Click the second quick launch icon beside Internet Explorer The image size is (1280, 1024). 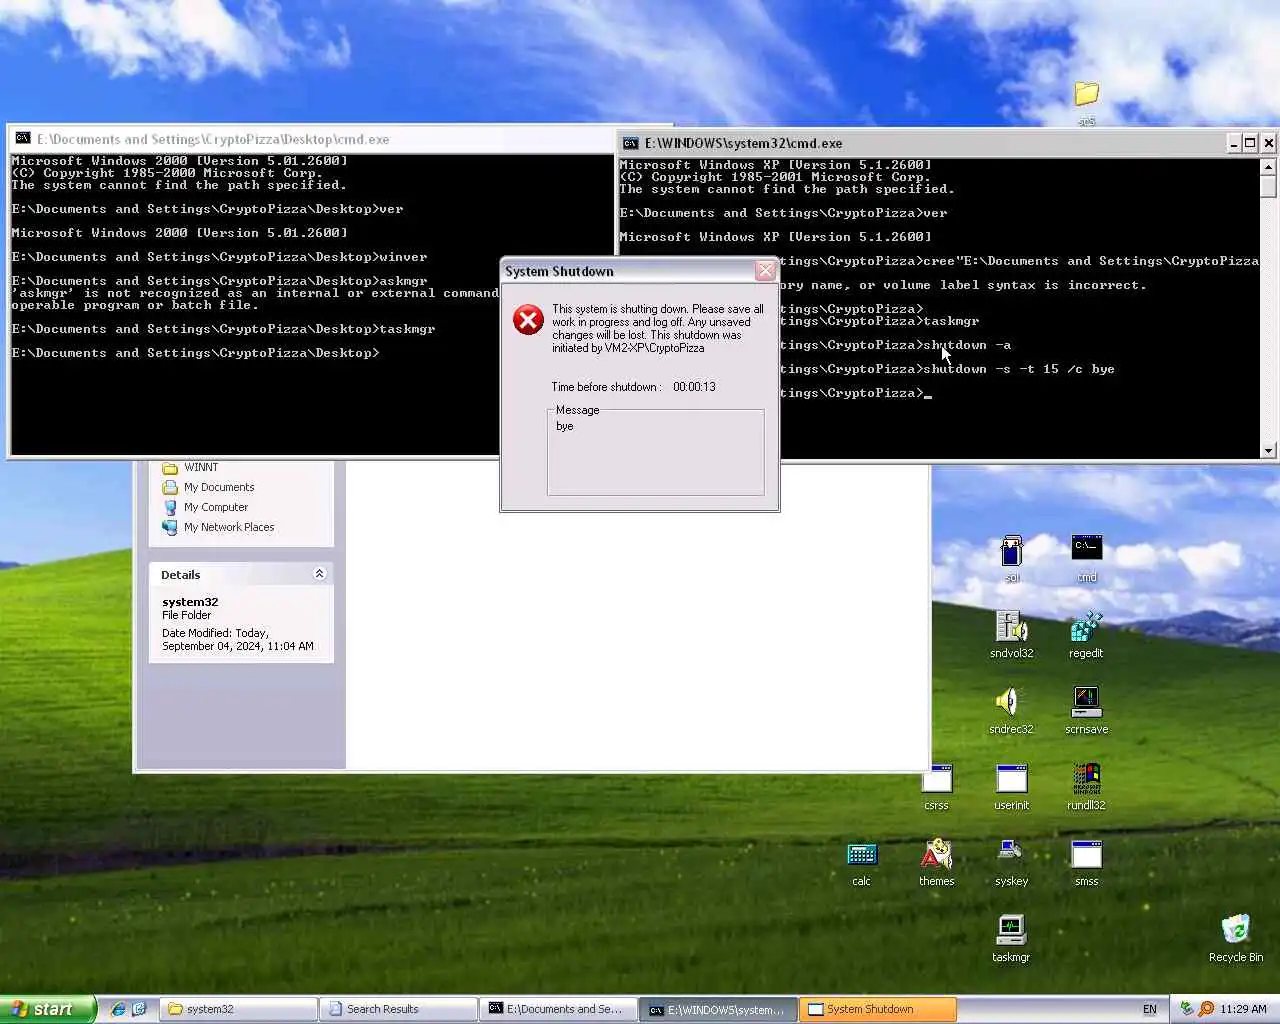139,1009
